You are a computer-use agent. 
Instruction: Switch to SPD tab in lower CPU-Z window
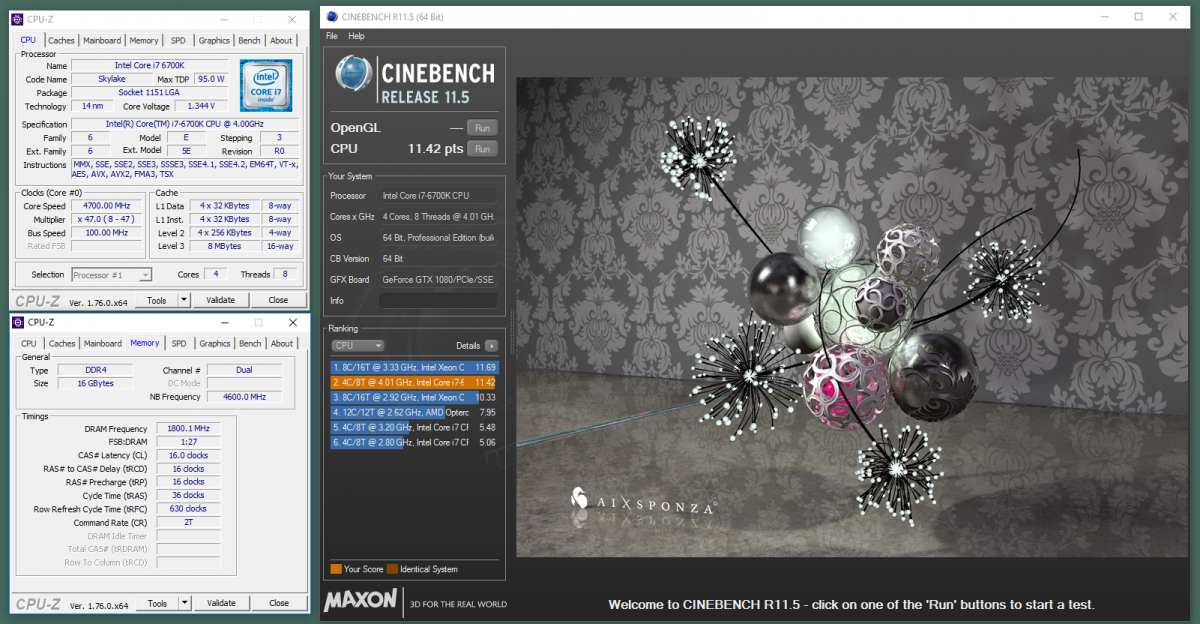[x=179, y=344]
